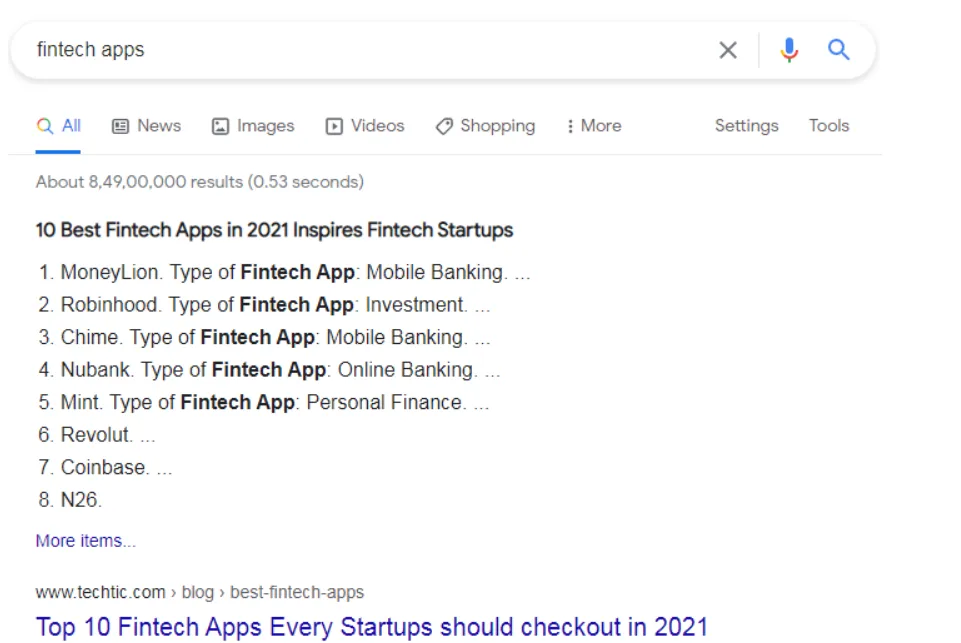Click the featured snippet heading text
Image resolution: width=961 pixels, height=643 pixels.
point(274,230)
